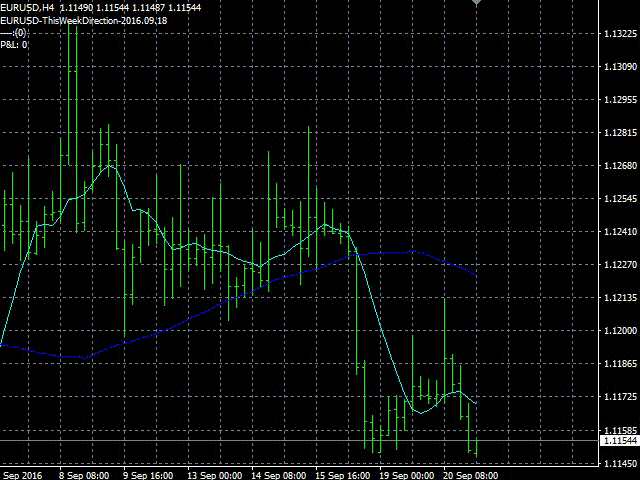
Task: Select the horizontal bid price line
Action: tap(300, 440)
